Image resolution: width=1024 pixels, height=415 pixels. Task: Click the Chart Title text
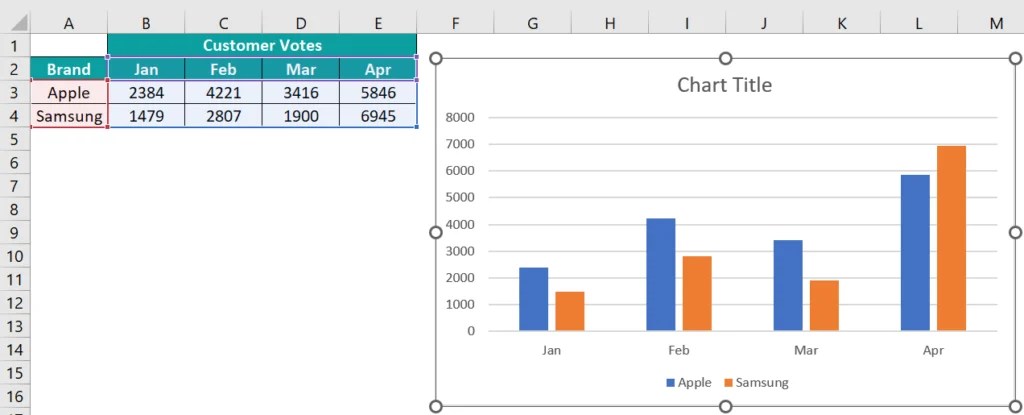coord(724,84)
